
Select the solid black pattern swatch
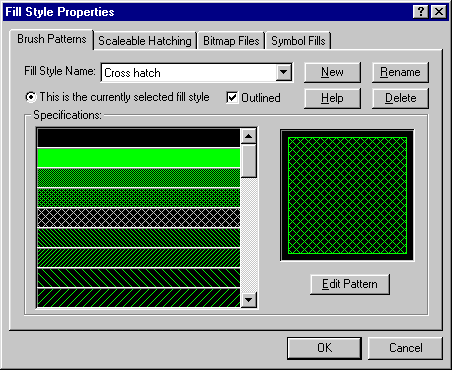pos(139,138)
